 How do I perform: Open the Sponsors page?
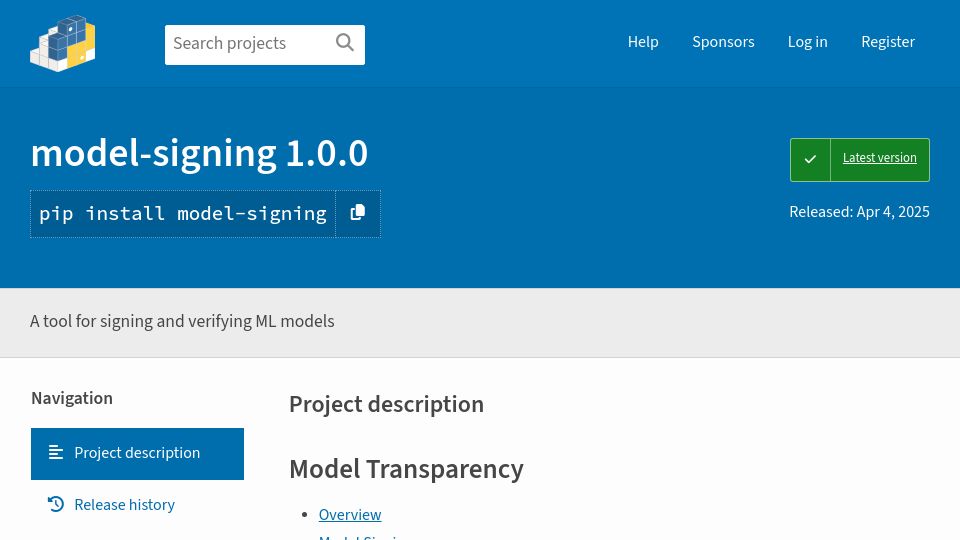tap(723, 42)
